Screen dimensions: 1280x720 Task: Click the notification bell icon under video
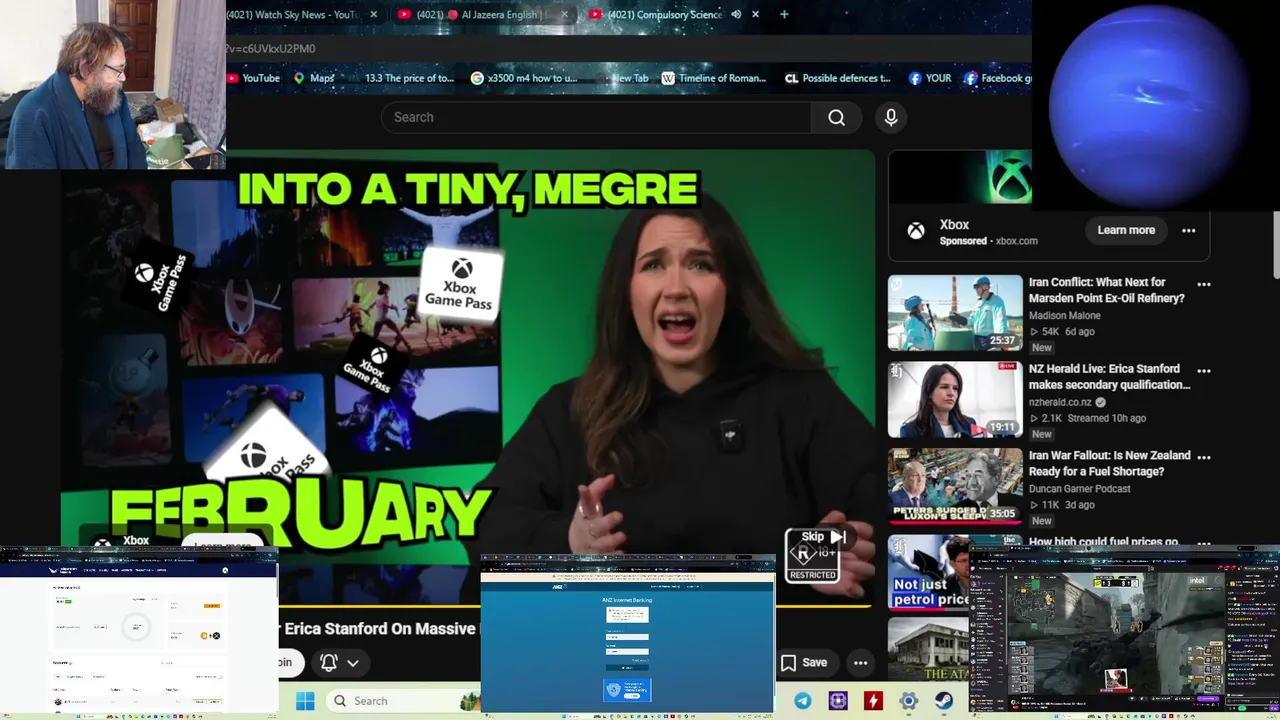tap(328, 662)
